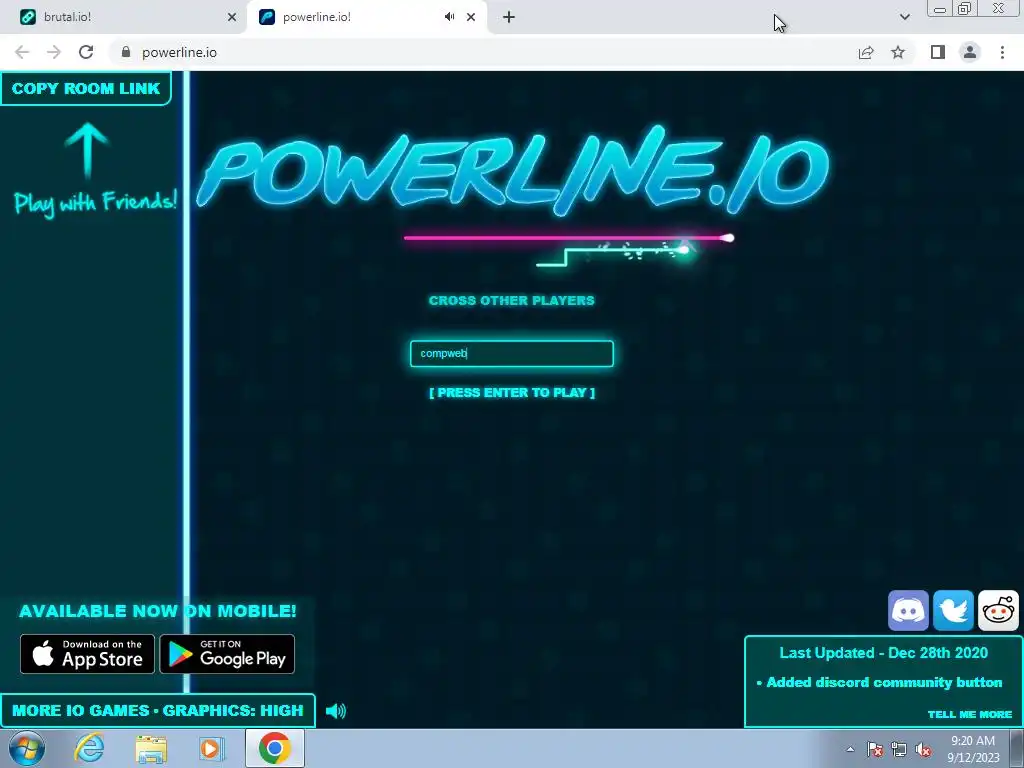Bookmark this page with the star

coord(898,52)
